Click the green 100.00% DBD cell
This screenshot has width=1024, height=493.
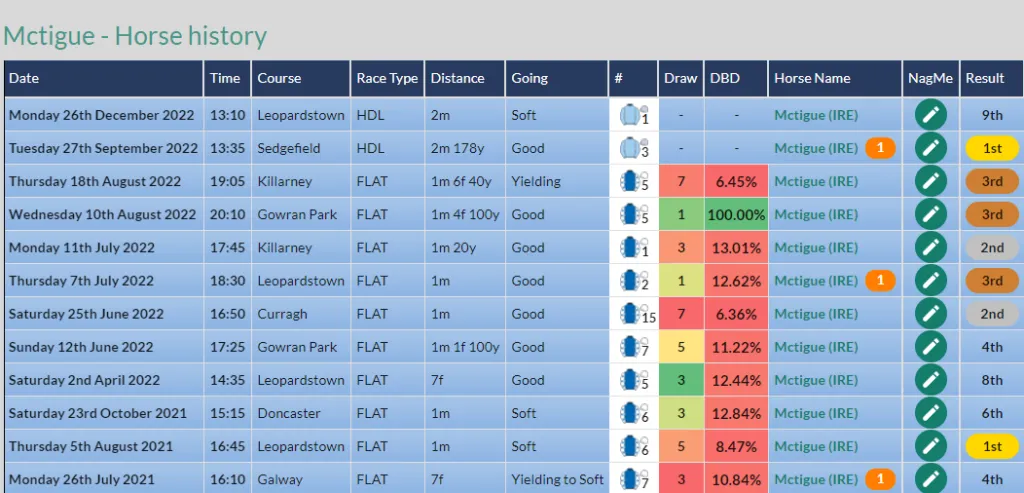(736, 215)
